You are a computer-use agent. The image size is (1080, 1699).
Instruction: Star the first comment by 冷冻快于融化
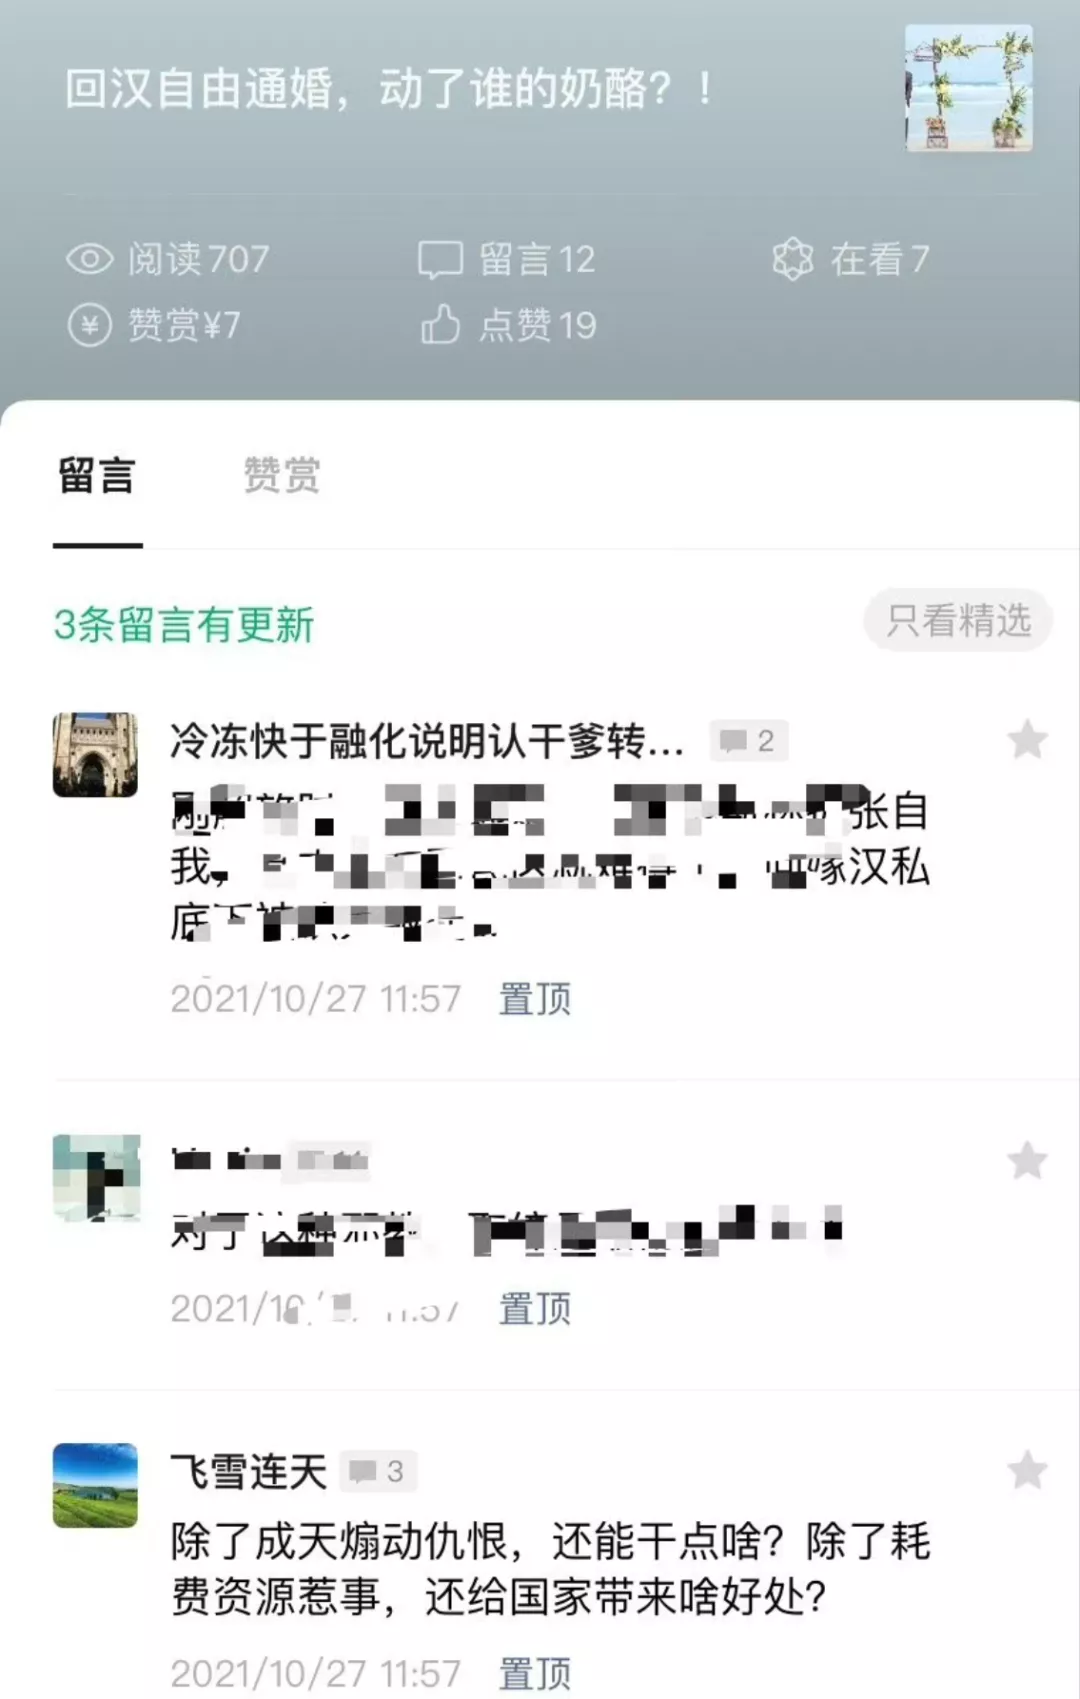pyautogui.click(x=1027, y=740)
